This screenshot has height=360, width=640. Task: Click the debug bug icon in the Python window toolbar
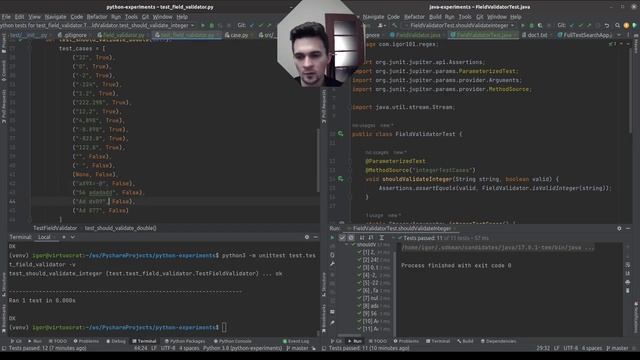point(211,25)
